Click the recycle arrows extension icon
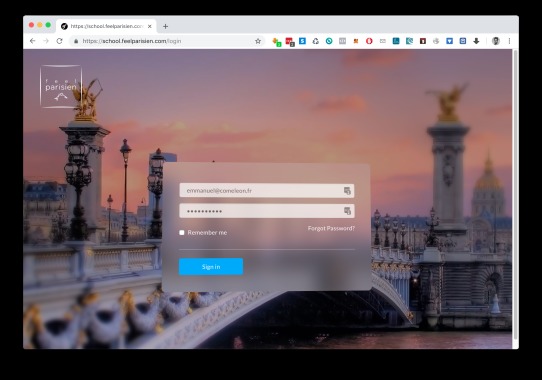The width and height of the screenshot is (542, 380). point(316,41)
